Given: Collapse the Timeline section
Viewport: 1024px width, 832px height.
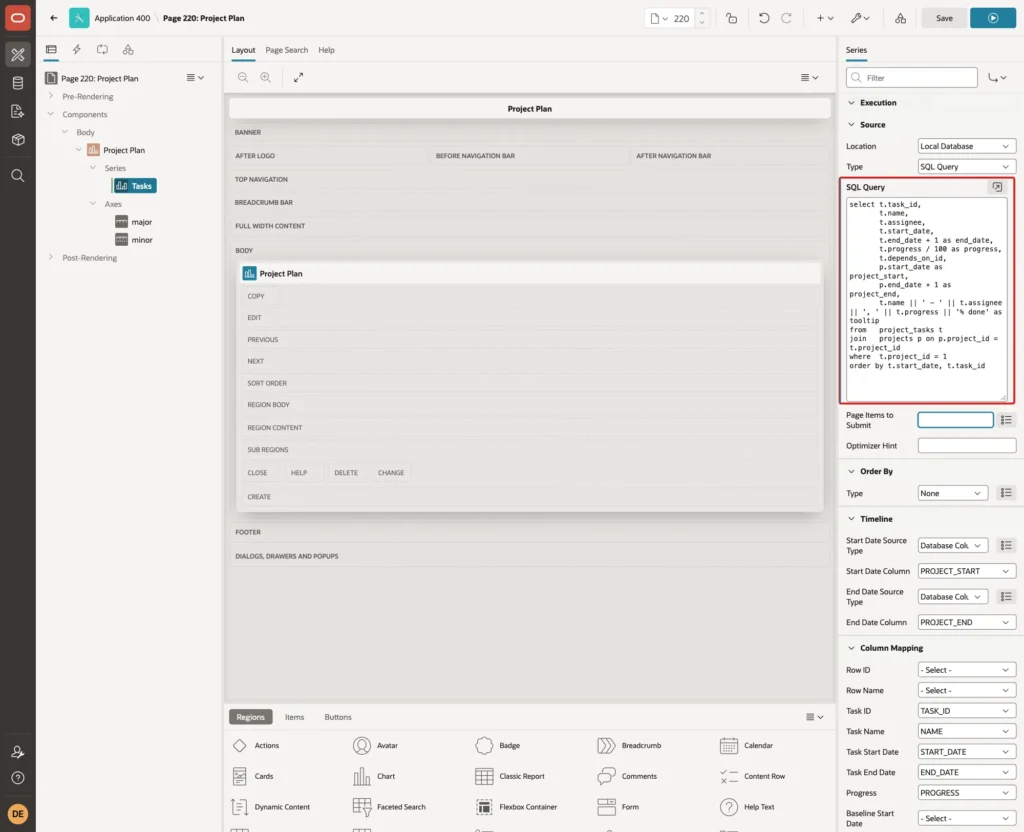Looking at the screenshot, I should pos(851,519).
